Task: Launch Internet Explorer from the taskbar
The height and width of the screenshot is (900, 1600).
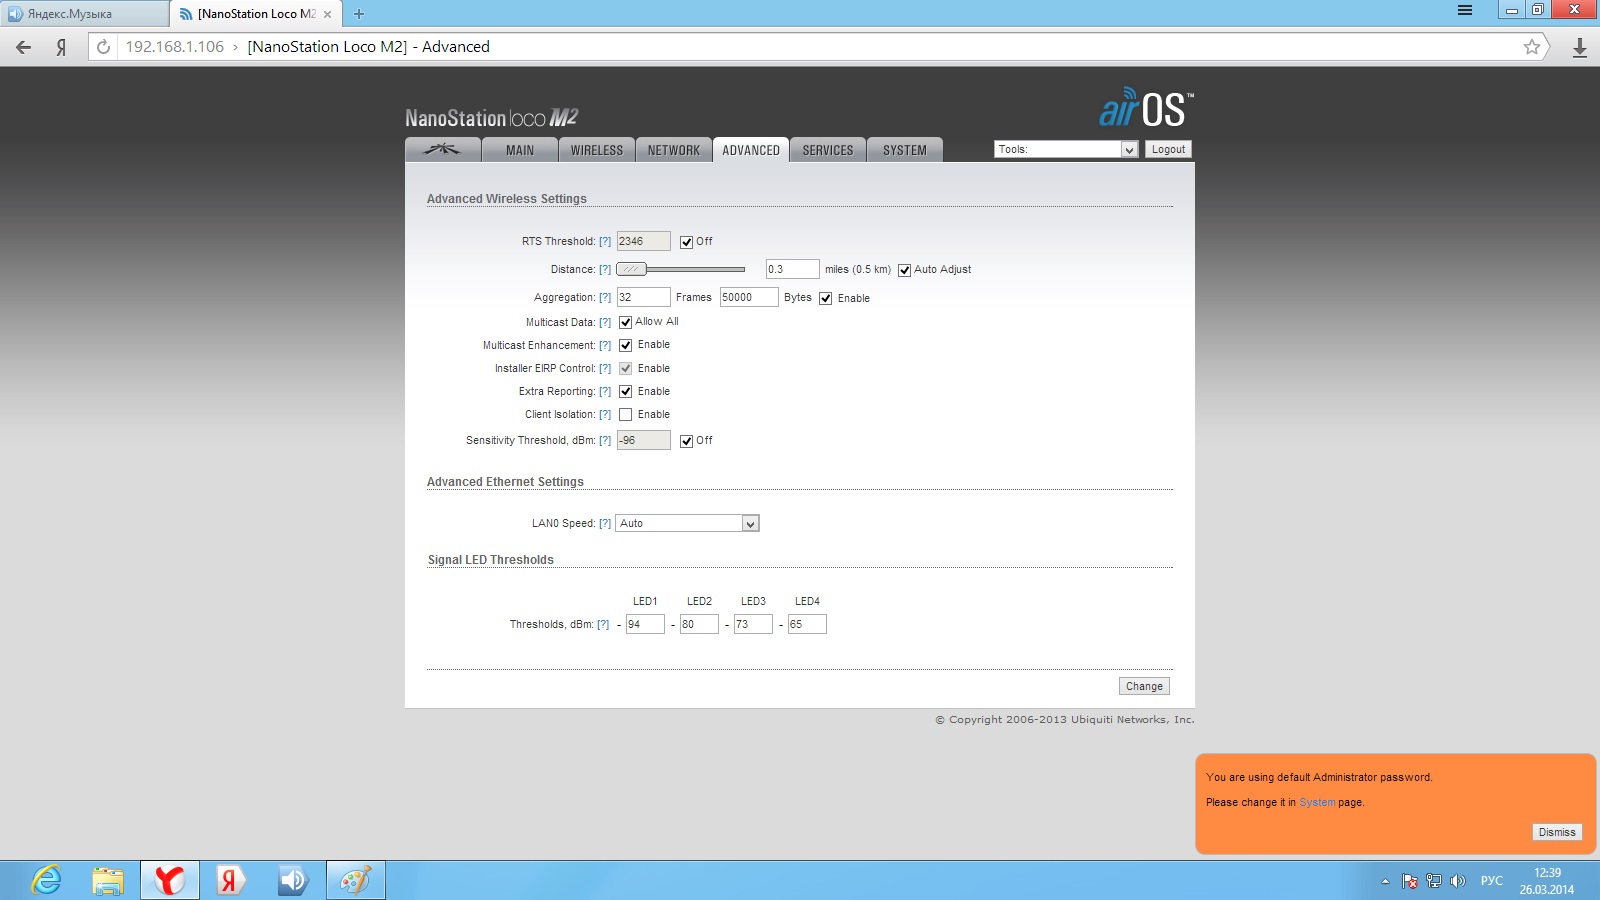Action: 46,880
